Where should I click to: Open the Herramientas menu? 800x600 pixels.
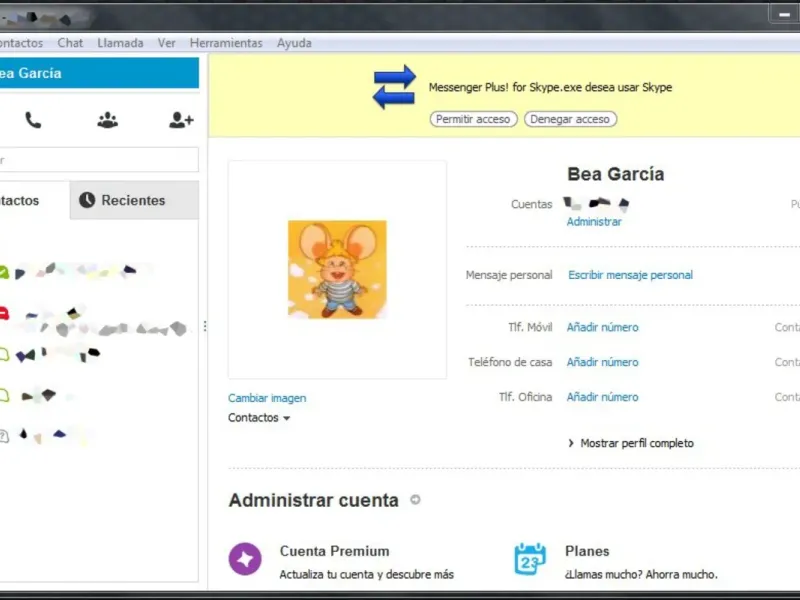(226, 43)
